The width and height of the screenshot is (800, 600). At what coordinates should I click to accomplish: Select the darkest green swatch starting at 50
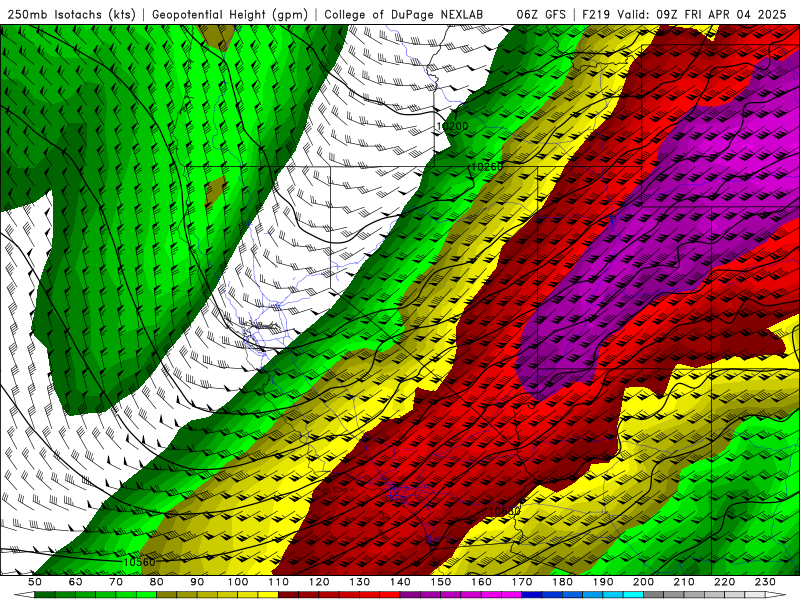pos(45,595)
